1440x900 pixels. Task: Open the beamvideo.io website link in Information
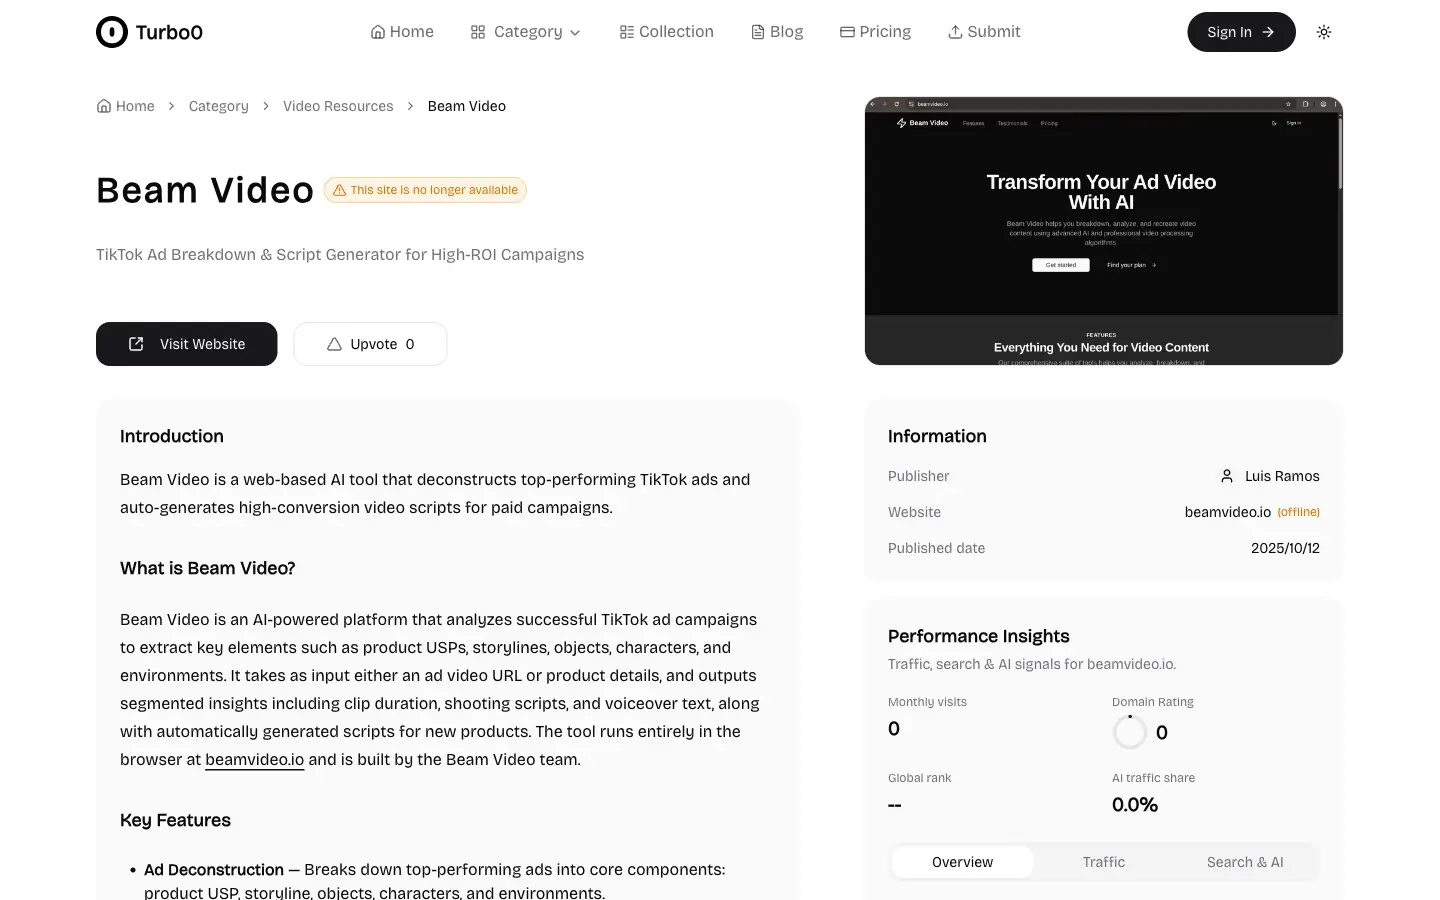point(1228,512)
